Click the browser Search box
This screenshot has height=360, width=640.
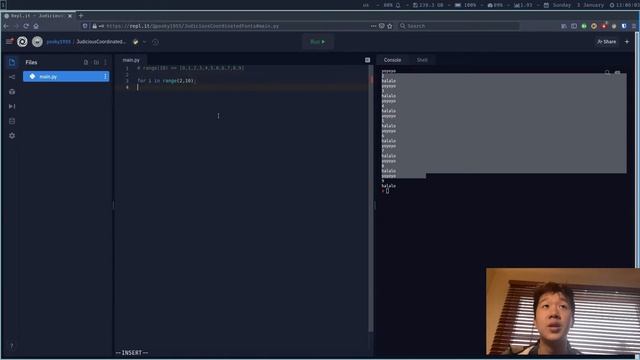click(459, 26)
